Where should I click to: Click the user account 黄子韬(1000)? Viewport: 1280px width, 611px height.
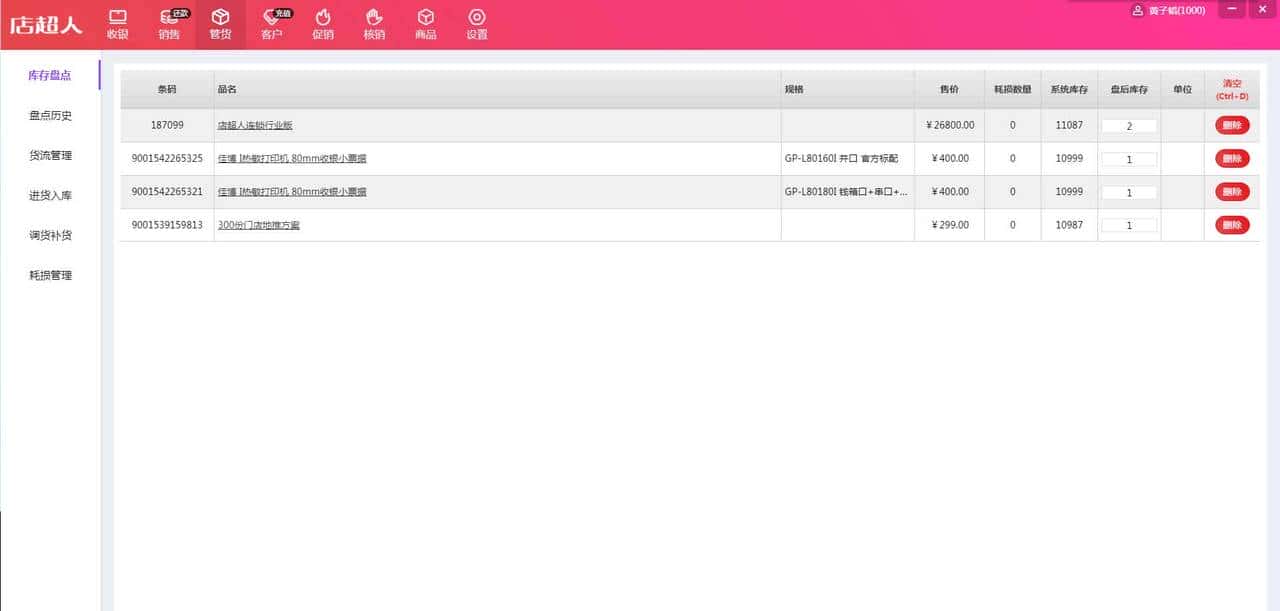pyautogui.click(x=1168, y=11)
